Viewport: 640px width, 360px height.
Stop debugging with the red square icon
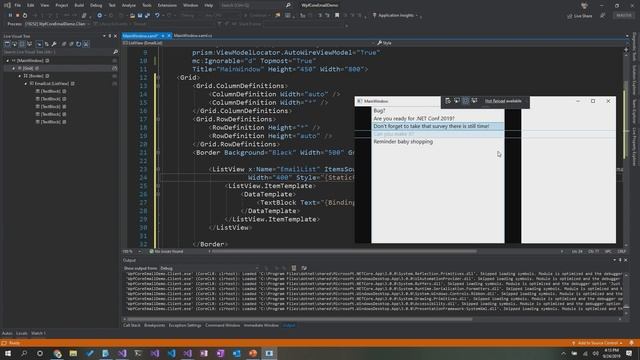(18, 16)
